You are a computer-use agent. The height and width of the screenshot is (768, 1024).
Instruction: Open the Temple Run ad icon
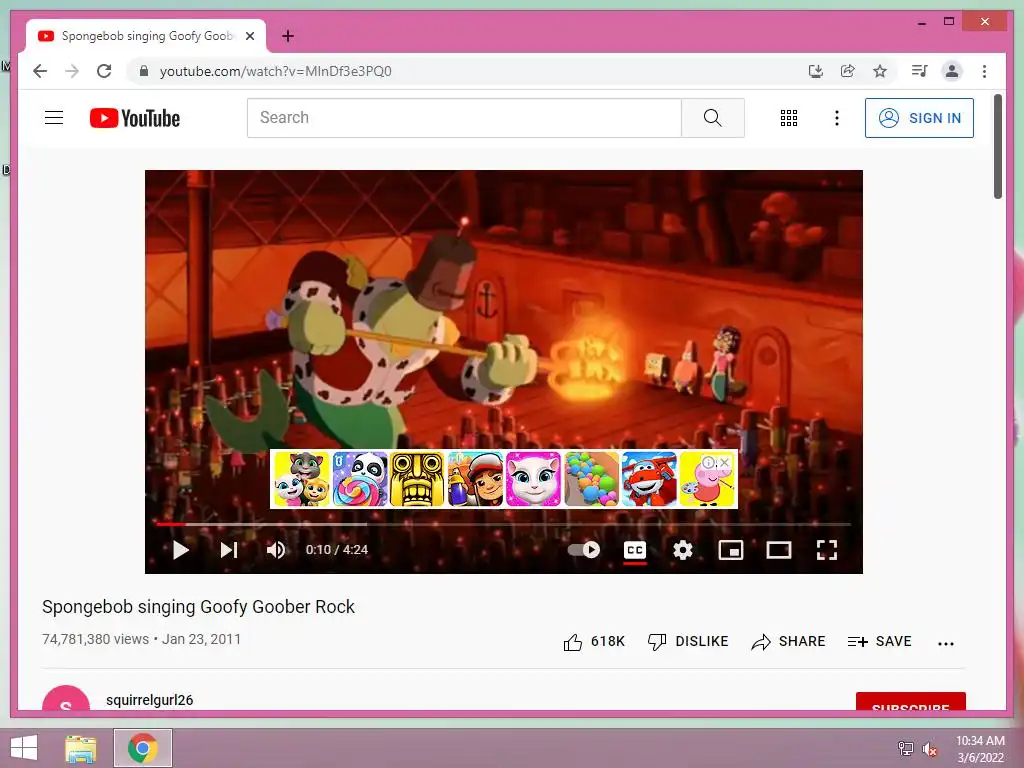pos(417,479)
